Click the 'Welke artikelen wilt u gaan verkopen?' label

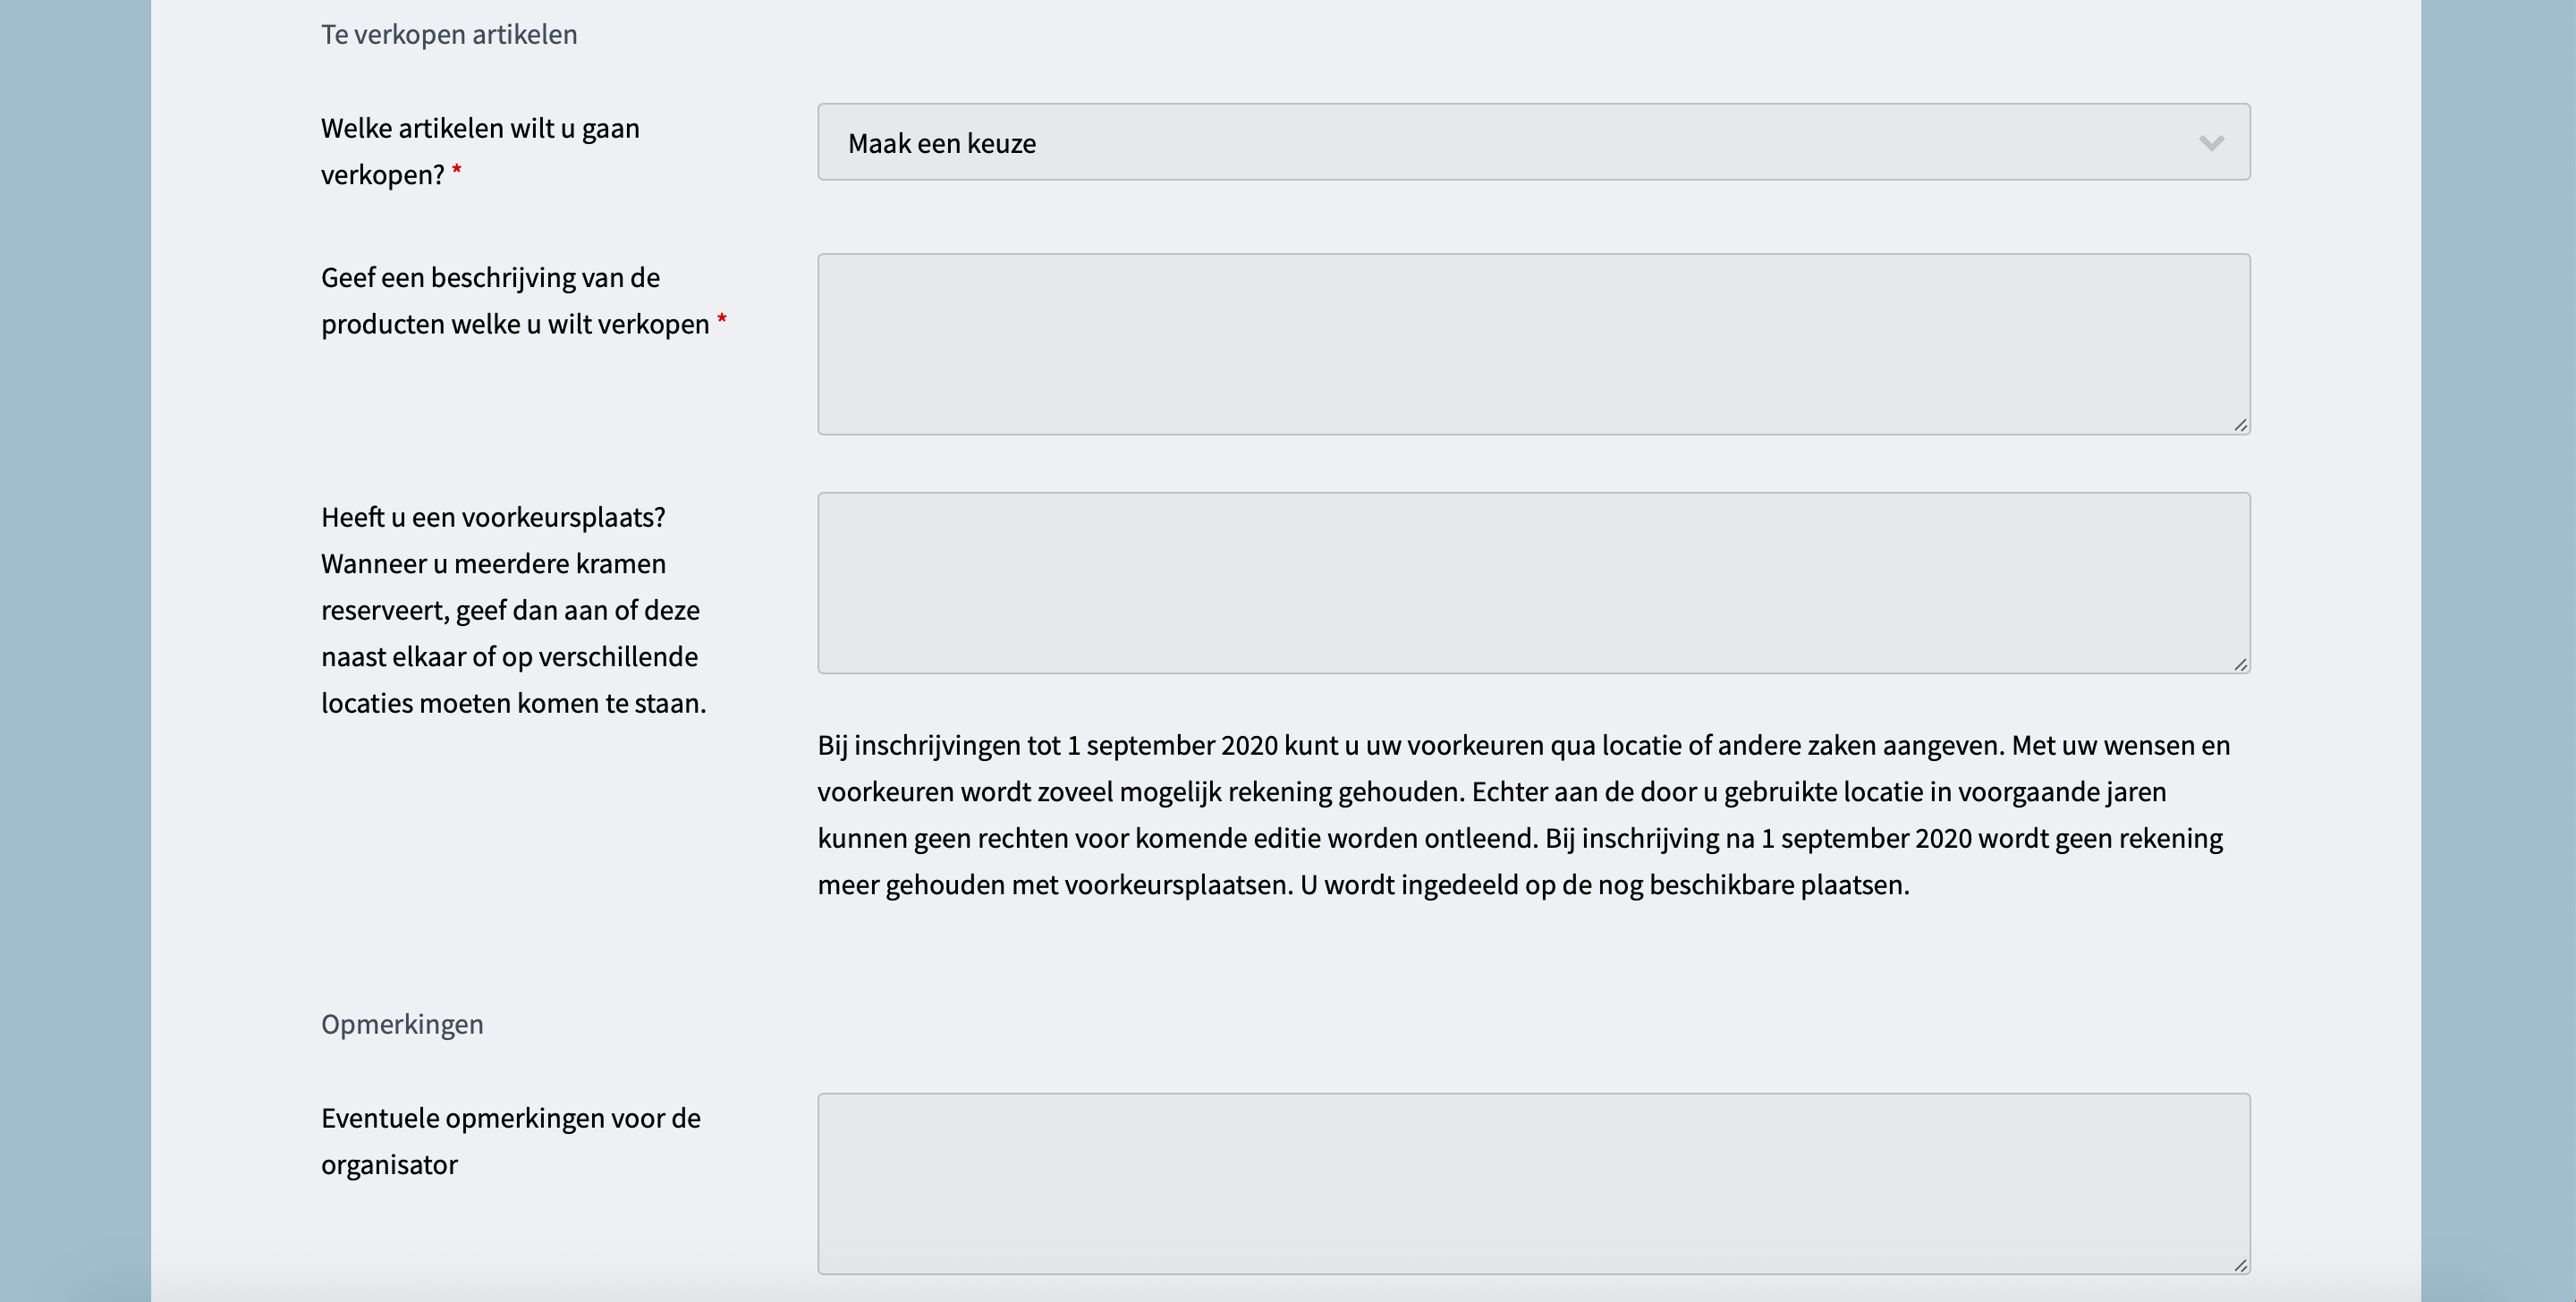pos(480,151)
